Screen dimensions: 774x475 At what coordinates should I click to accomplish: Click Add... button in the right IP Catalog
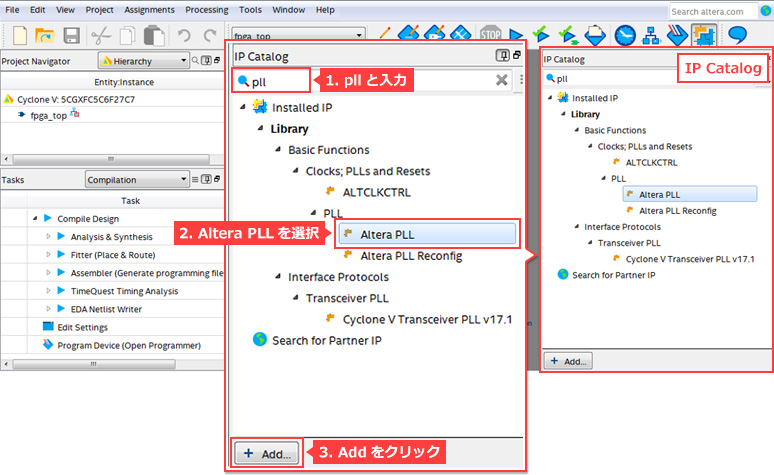[x=568, y=361]
